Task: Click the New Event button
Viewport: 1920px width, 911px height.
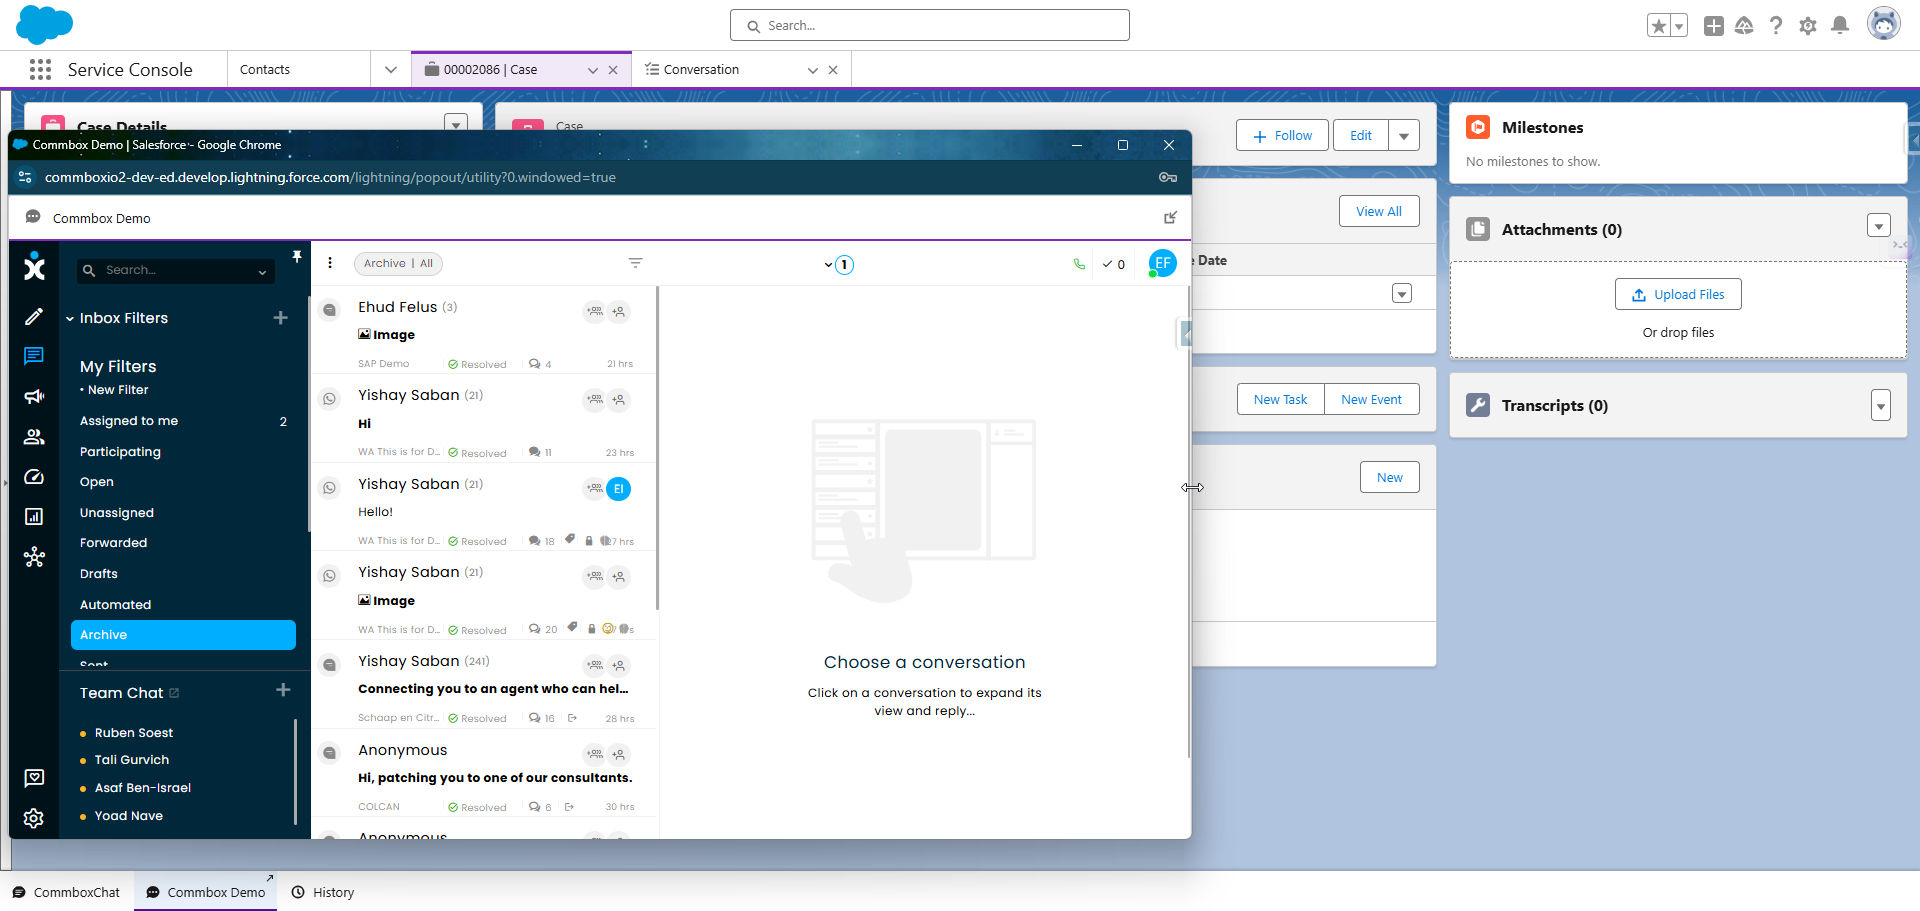Action: coord(1371,399)
